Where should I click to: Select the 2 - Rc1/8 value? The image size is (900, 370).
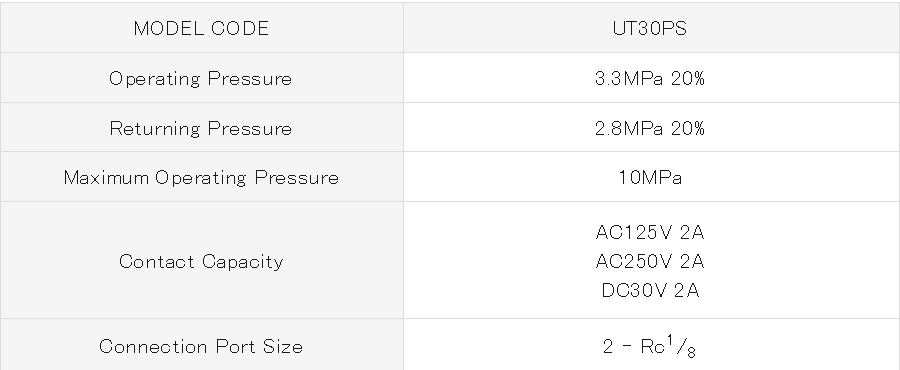[x=649, y=346]
